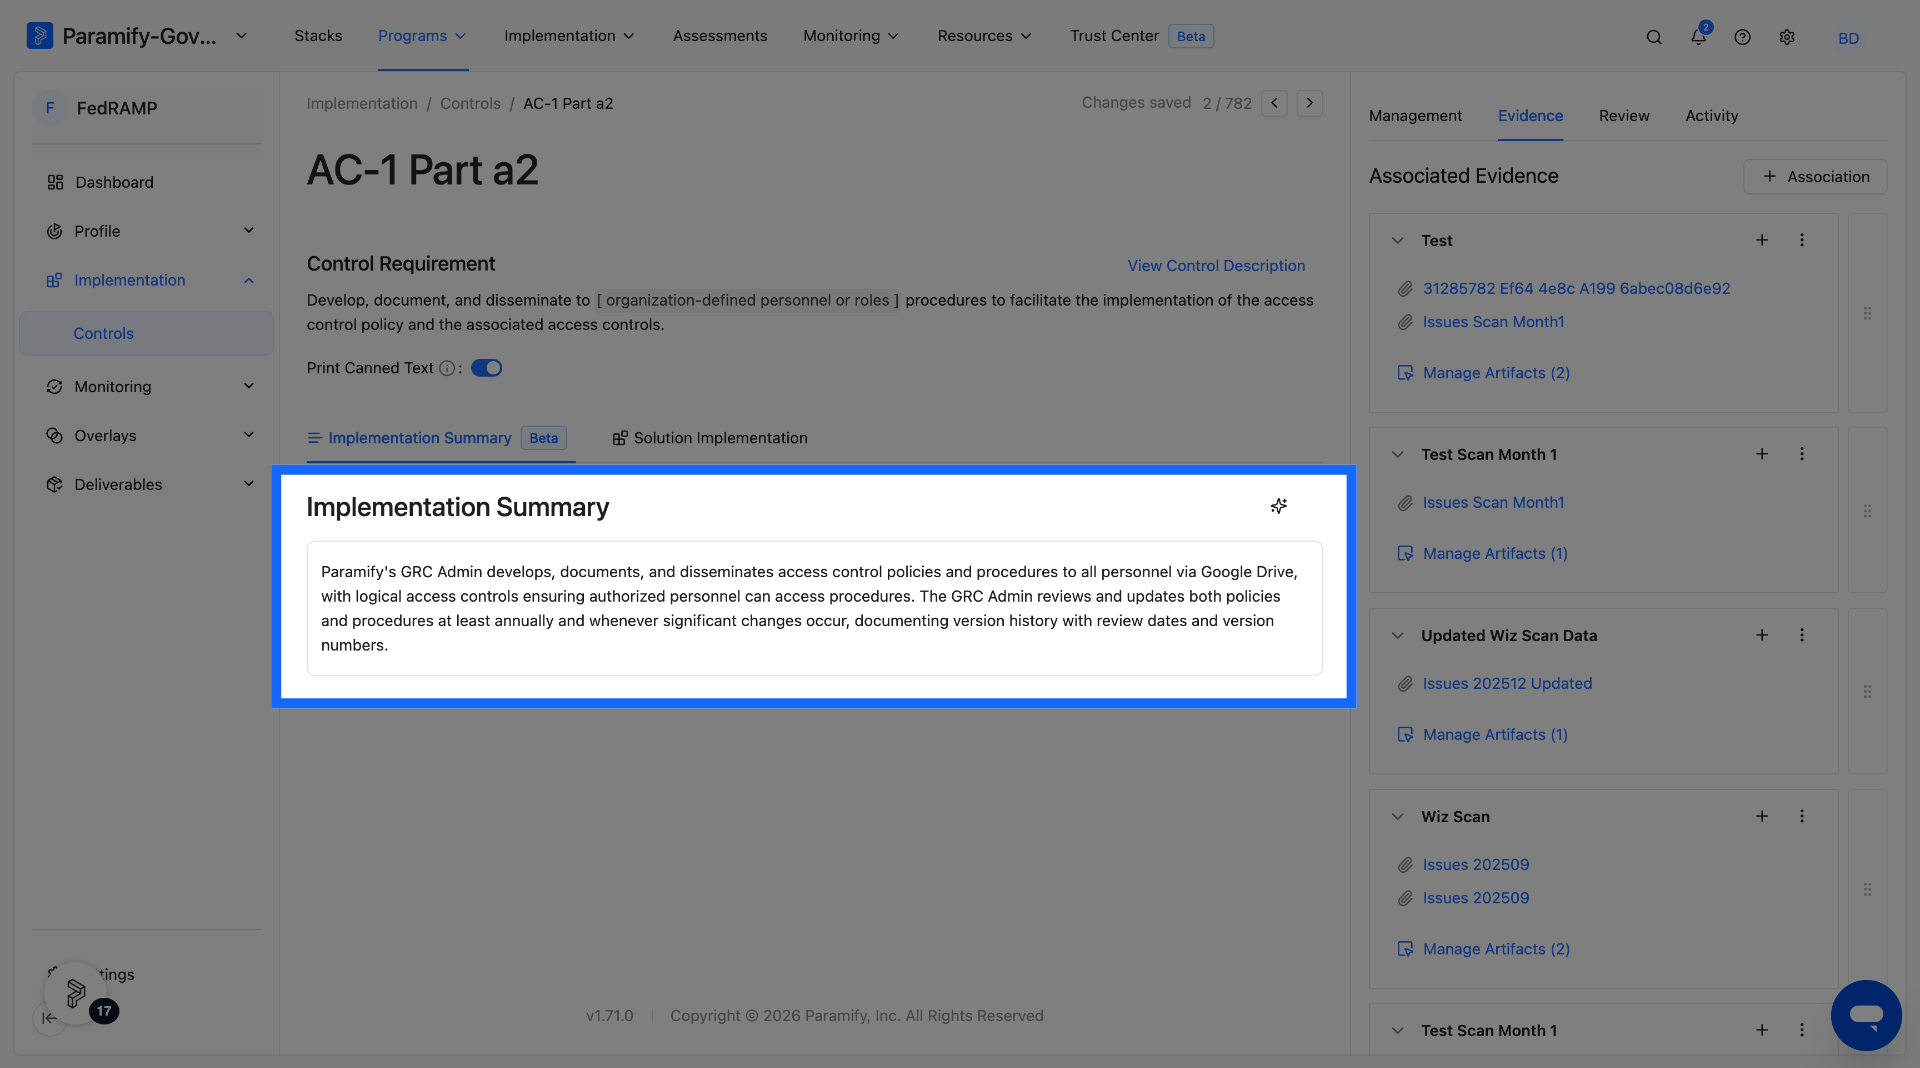Click the FedRAMP program header

click(146, 108)
